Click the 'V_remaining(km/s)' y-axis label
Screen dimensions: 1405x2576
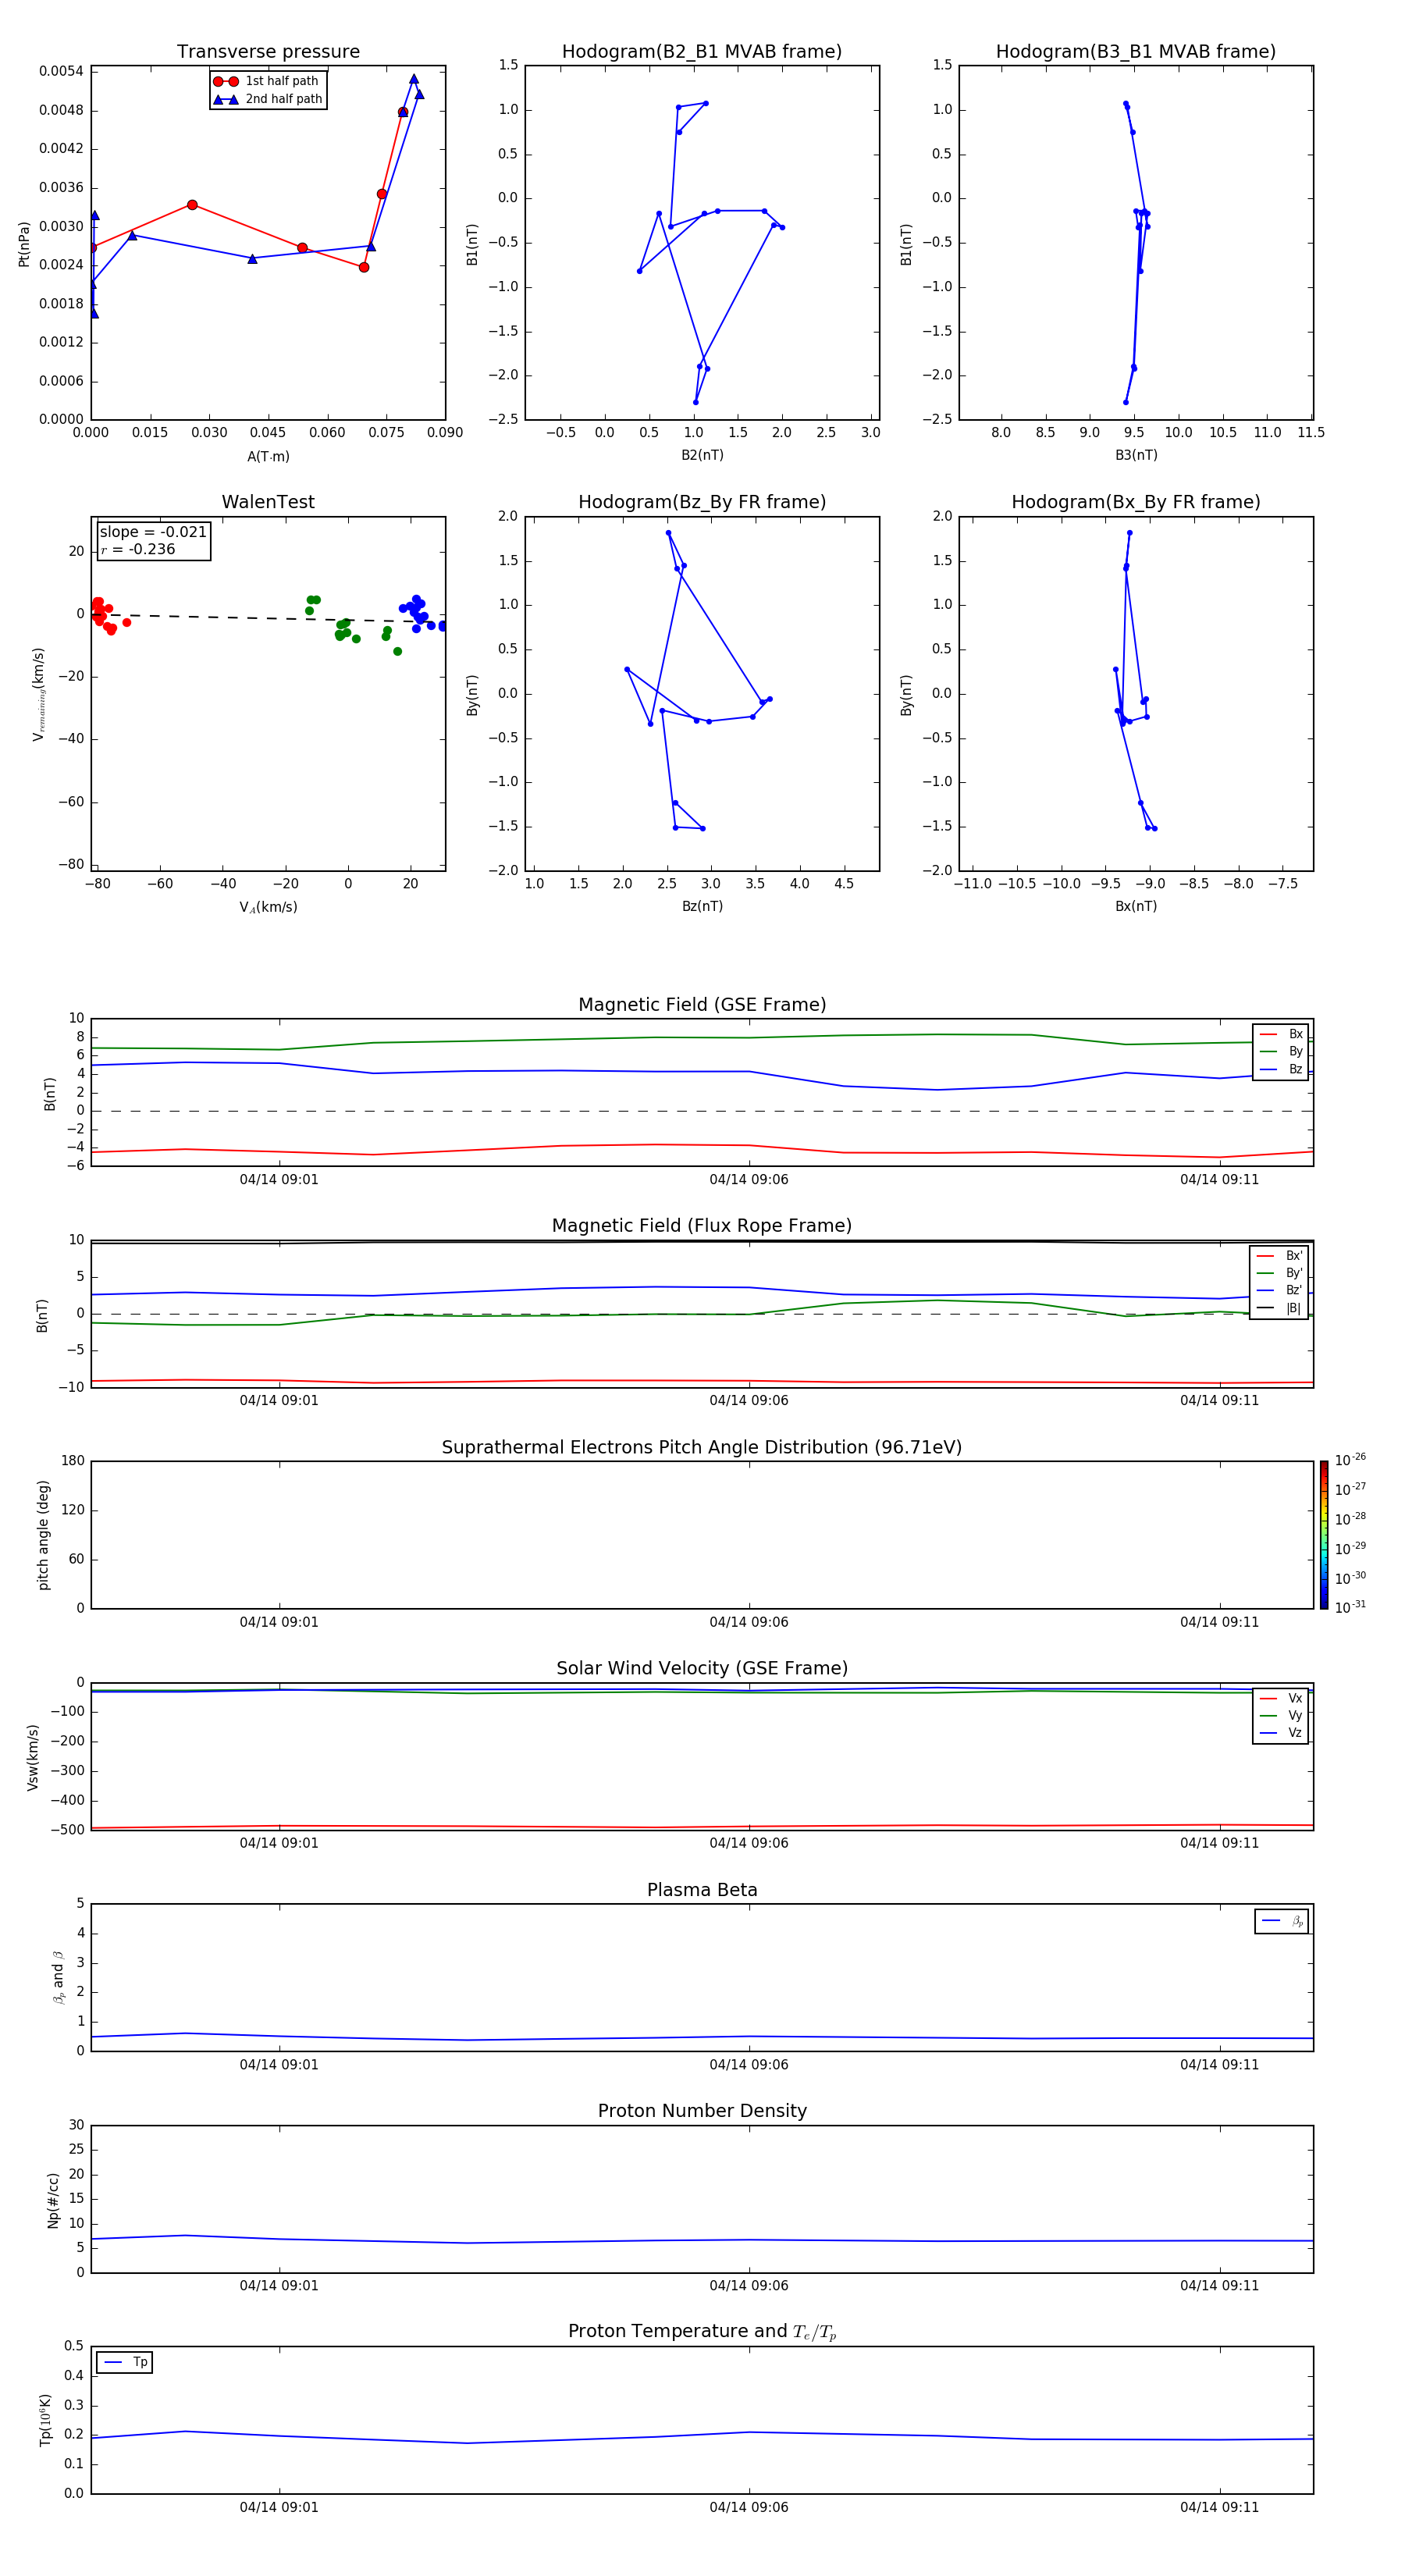(x=39, y=694)
